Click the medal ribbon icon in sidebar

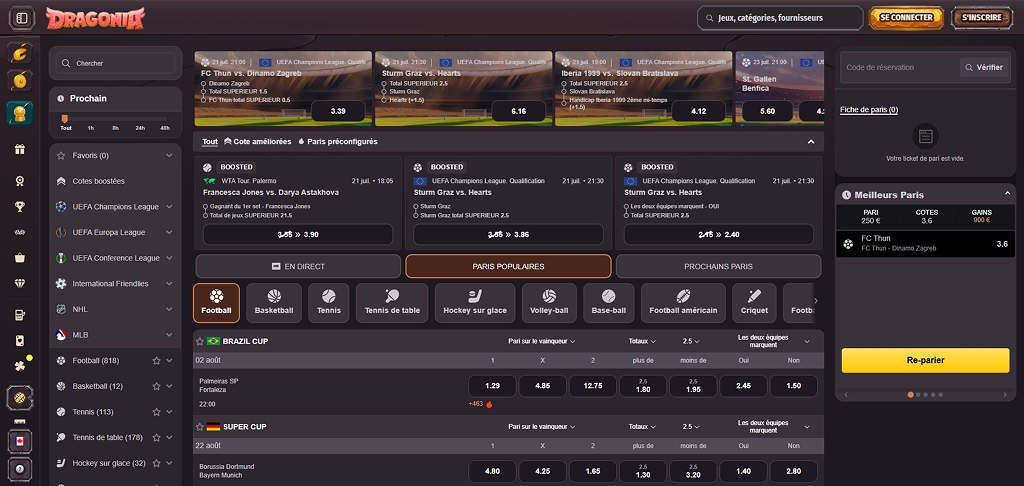pyautogui.click(x=20, y=181)
